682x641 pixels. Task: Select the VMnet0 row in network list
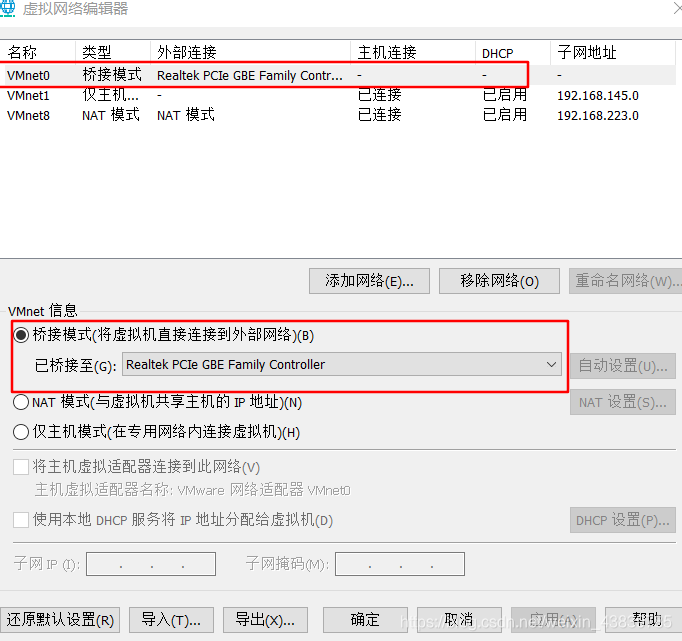338,75
